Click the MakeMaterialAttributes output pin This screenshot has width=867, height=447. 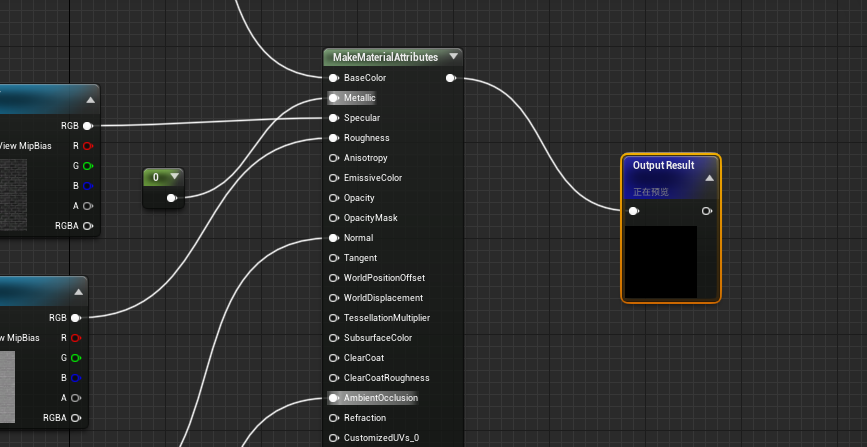pyautogui.click(x=451, y=78)
